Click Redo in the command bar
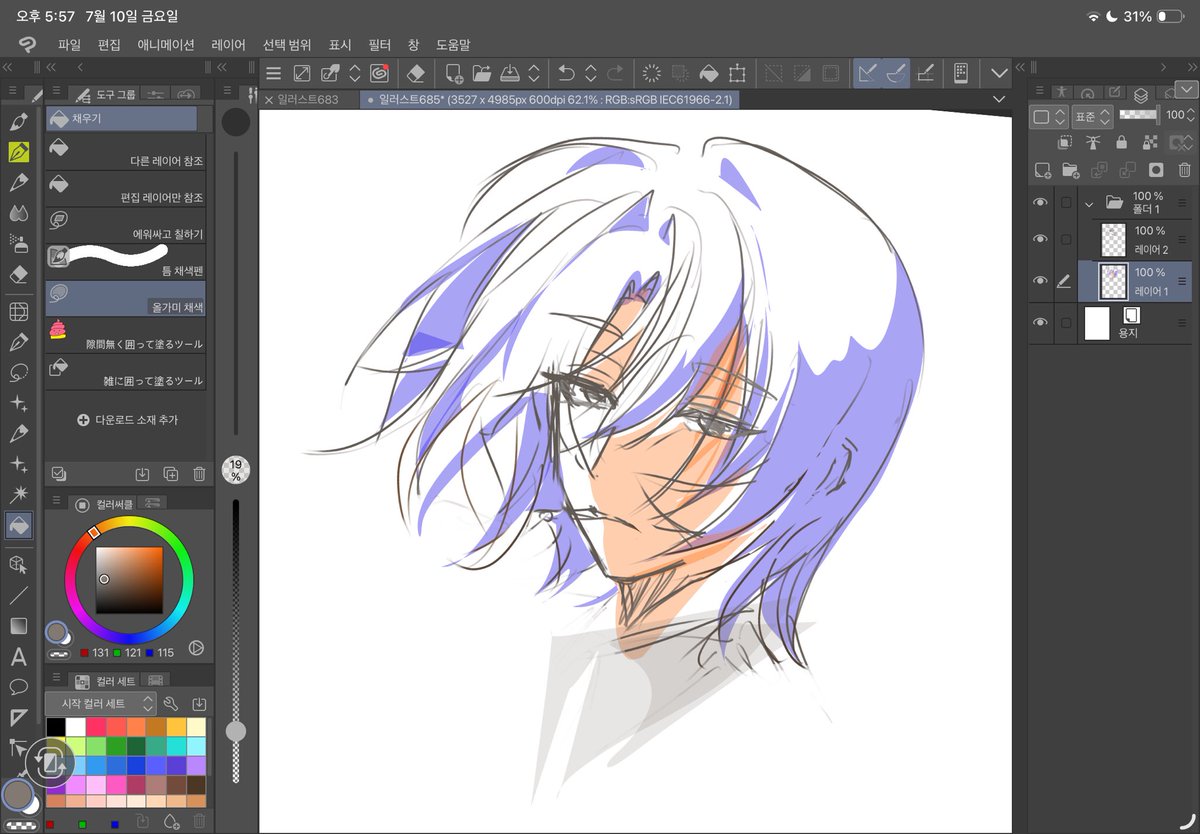The image size is (1200, 834). [615, 73]
